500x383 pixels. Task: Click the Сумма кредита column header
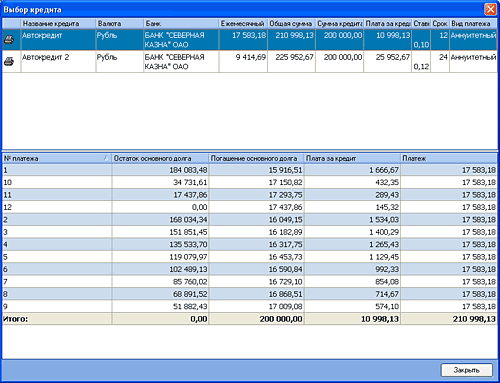tap(339, 24)
